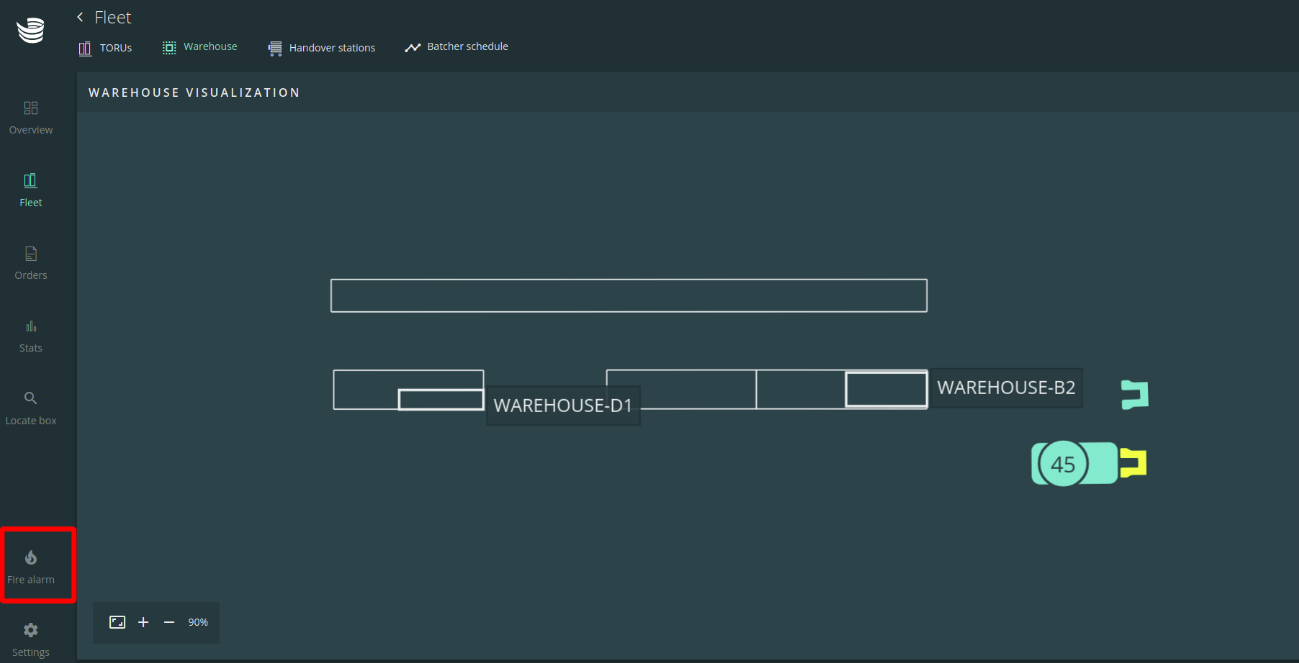
Task: Click the WAREHOUSE-D1 label
Action: 563,405
